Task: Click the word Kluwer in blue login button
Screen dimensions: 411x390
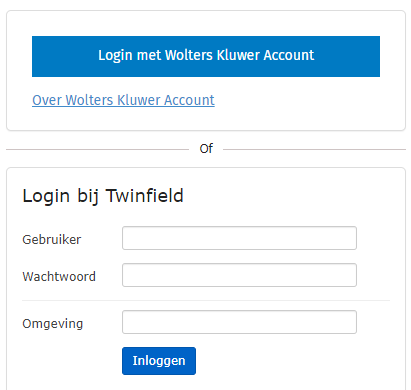Action: click(x=238, y=55)
